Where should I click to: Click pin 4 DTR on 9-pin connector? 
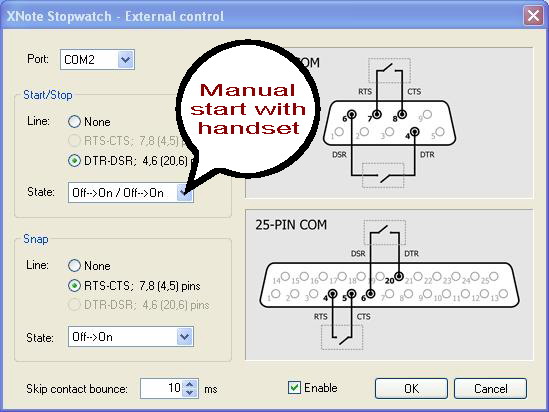415,132
